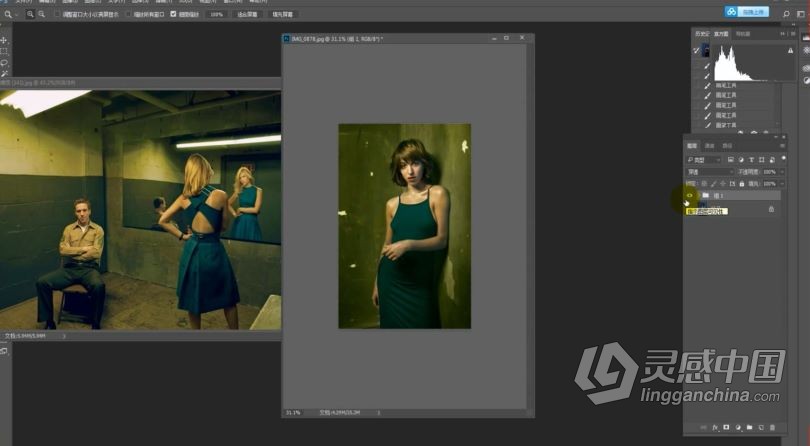
Task: Open the layer opacity slider arrow
Action: coord(782,172)
